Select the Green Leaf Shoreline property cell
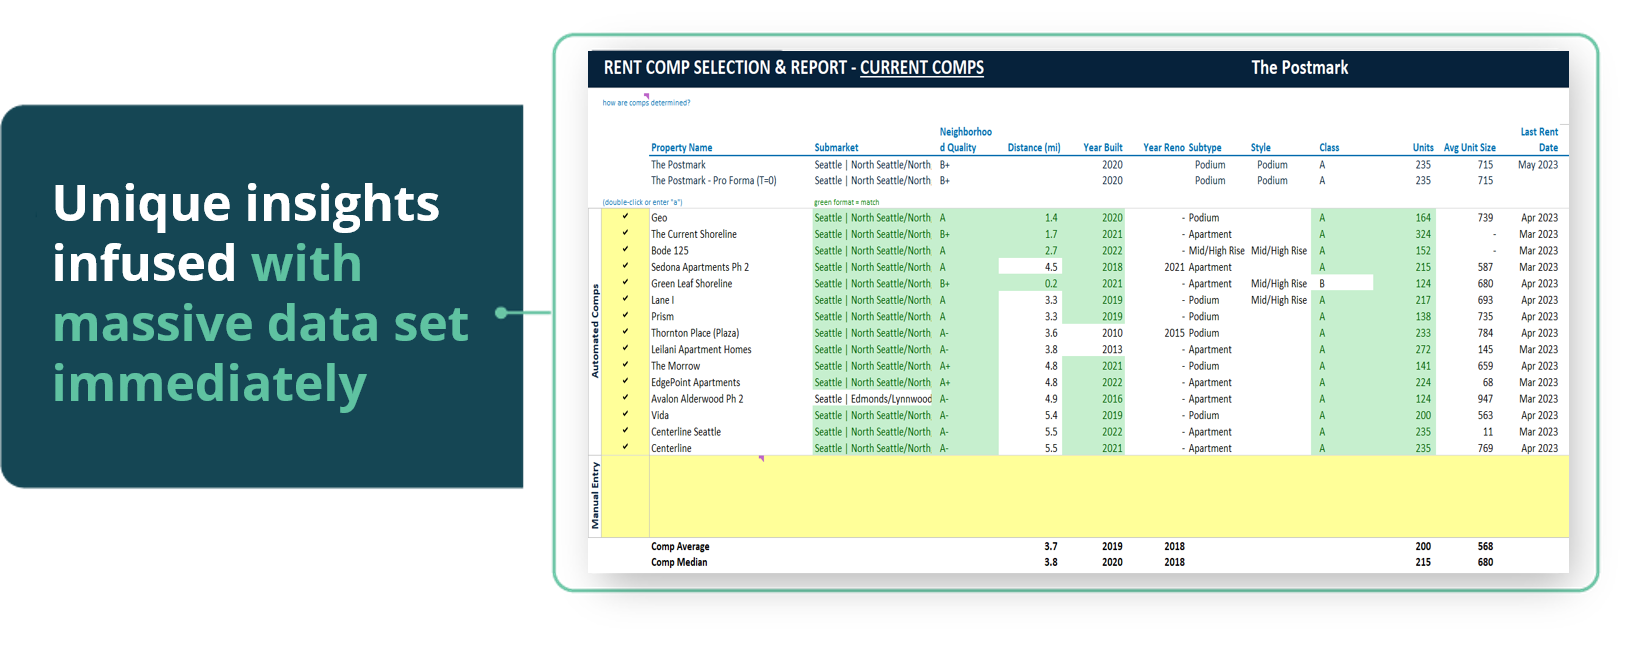 [692, 284]
